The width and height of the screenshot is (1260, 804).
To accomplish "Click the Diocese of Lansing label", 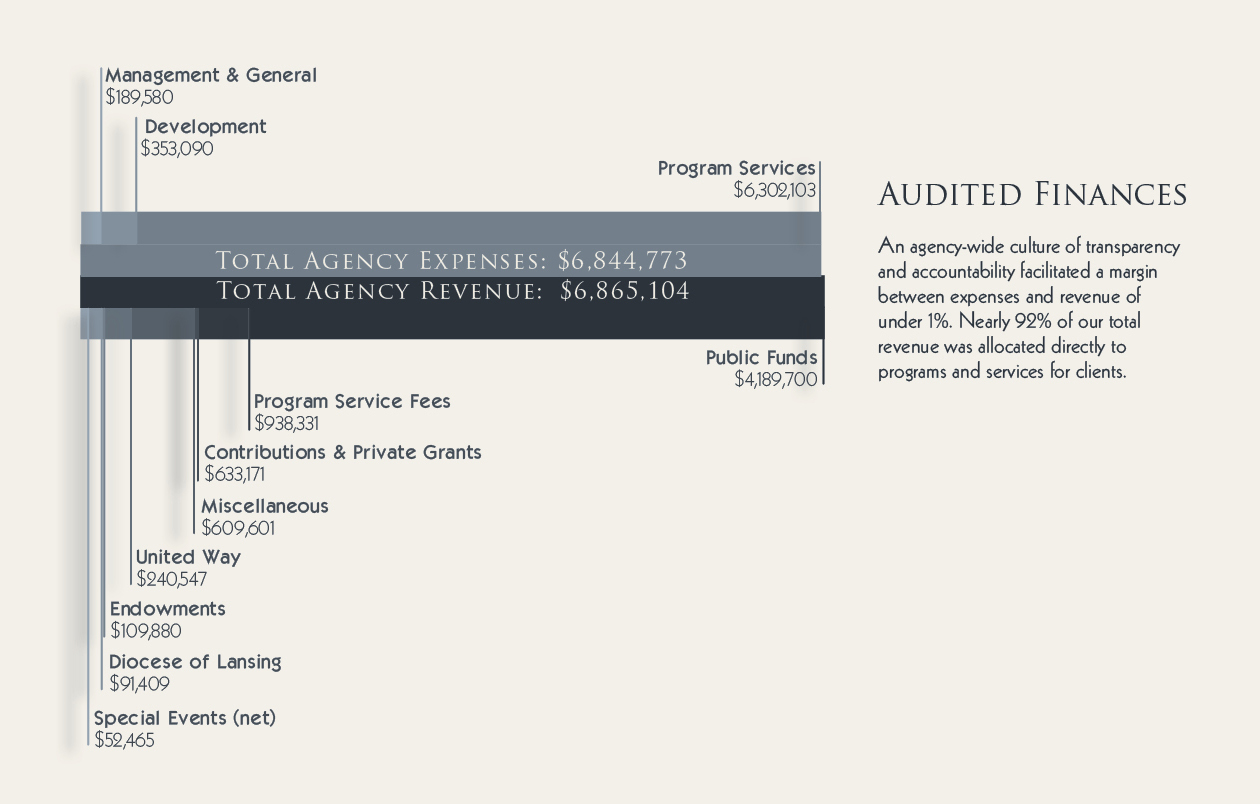I will click(195, 662).
